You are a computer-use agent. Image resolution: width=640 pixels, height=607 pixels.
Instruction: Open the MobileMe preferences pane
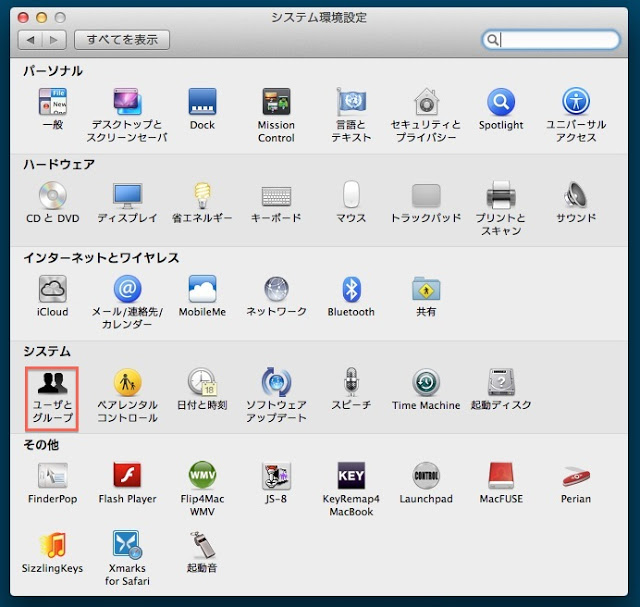(202, 296)
